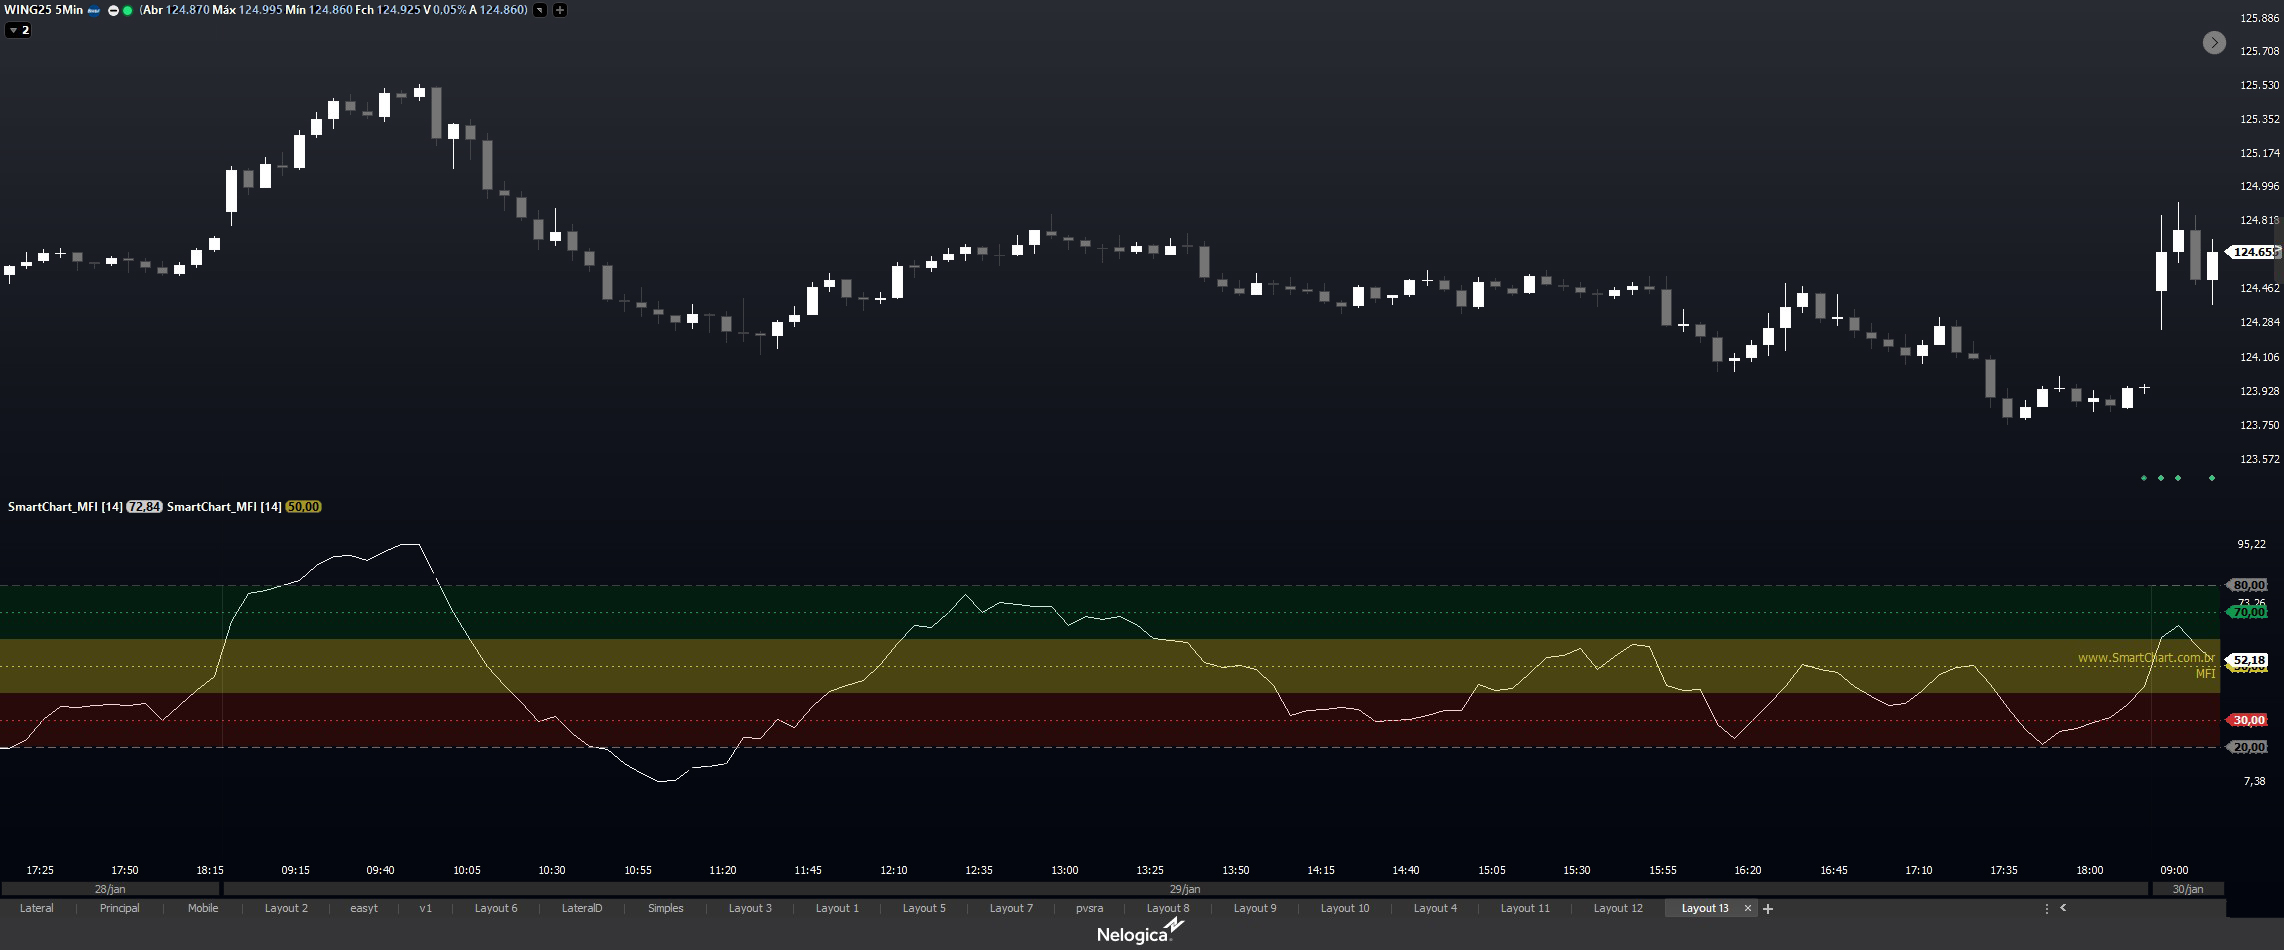Click the 29/jan date bar on timeline
The image size is (2284, 950).
pyautogui.click(x=1185, y=889)
